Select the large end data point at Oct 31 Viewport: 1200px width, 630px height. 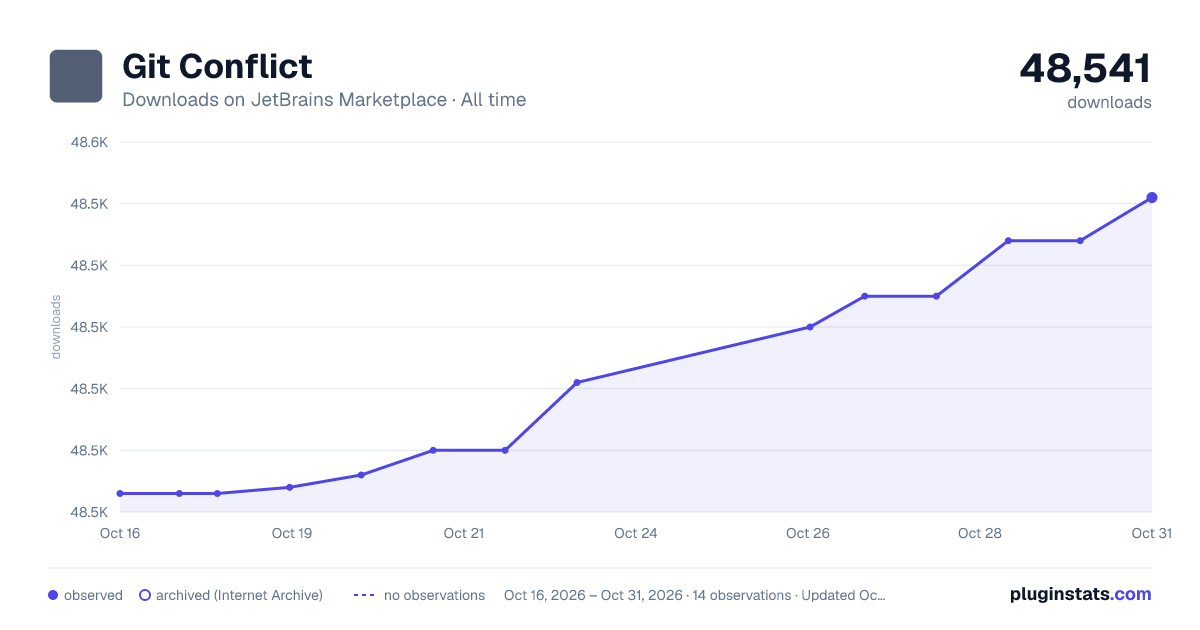[1152, 197]
